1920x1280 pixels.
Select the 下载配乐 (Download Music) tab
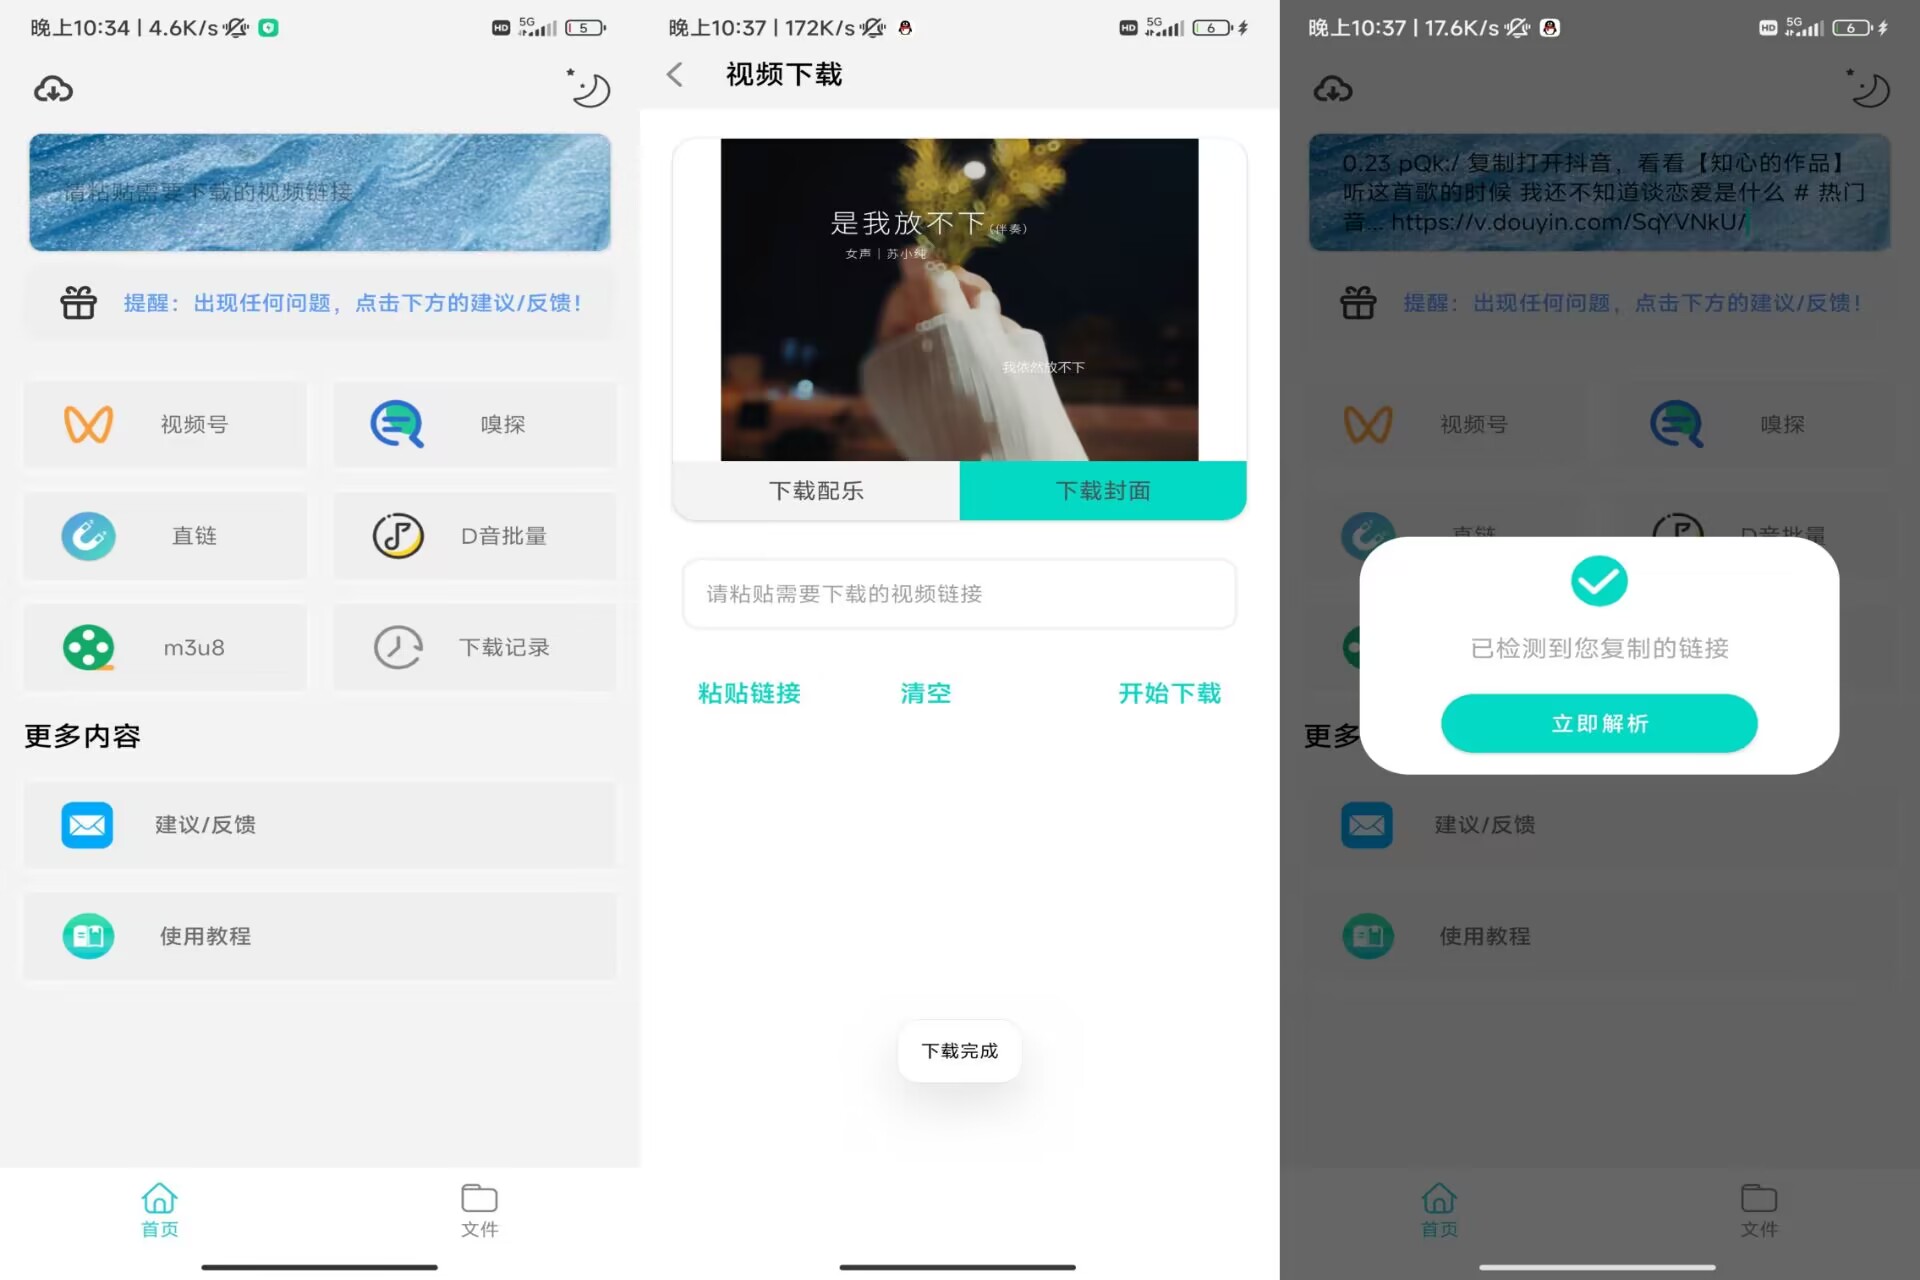tap(814, 490)
